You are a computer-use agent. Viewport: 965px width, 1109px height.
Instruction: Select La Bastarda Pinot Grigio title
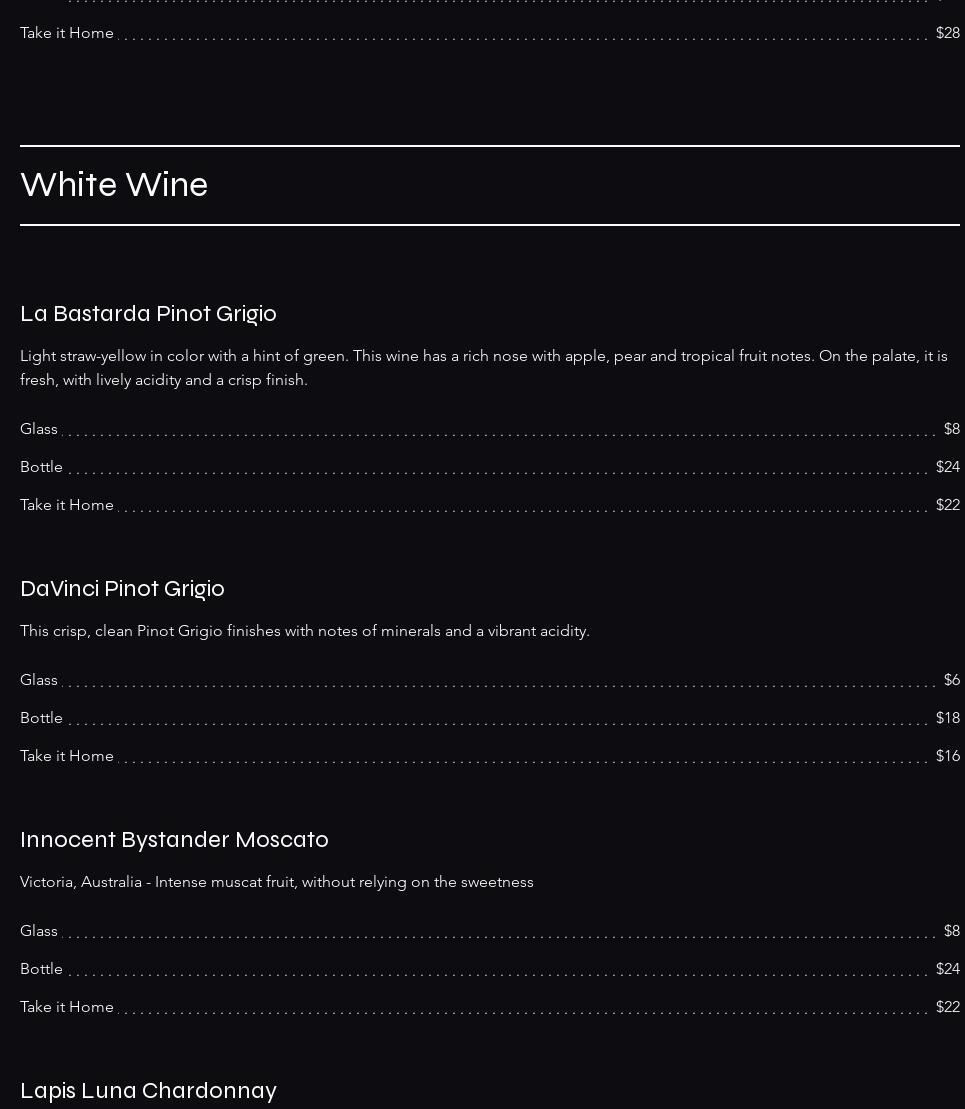(x=148, y=313)
